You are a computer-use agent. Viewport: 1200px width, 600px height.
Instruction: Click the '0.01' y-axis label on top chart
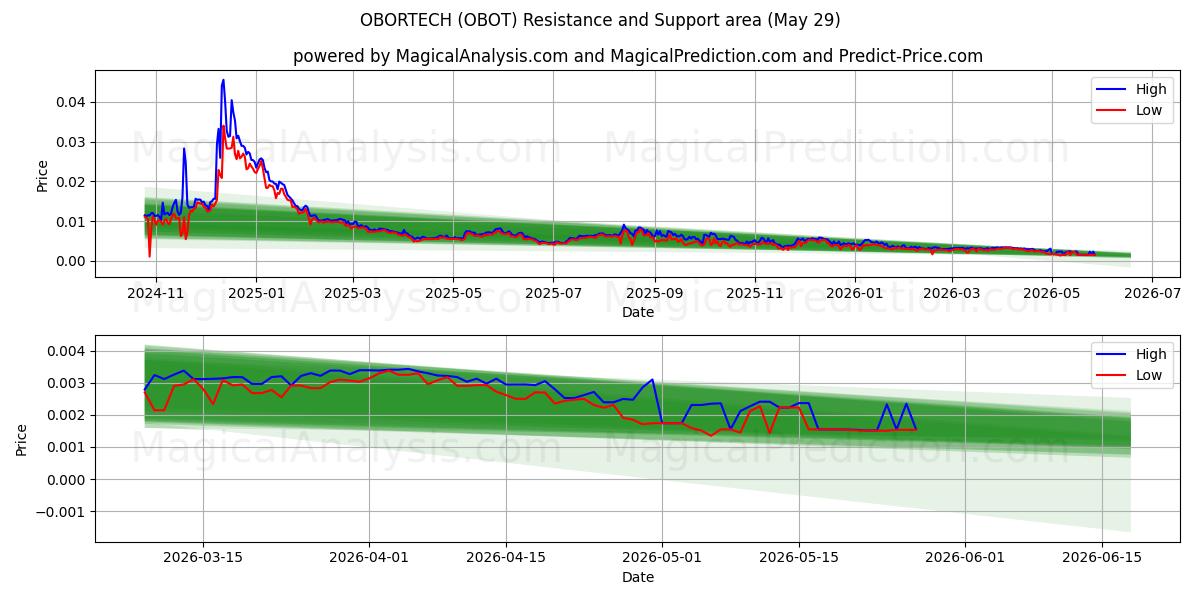point(73,222)
